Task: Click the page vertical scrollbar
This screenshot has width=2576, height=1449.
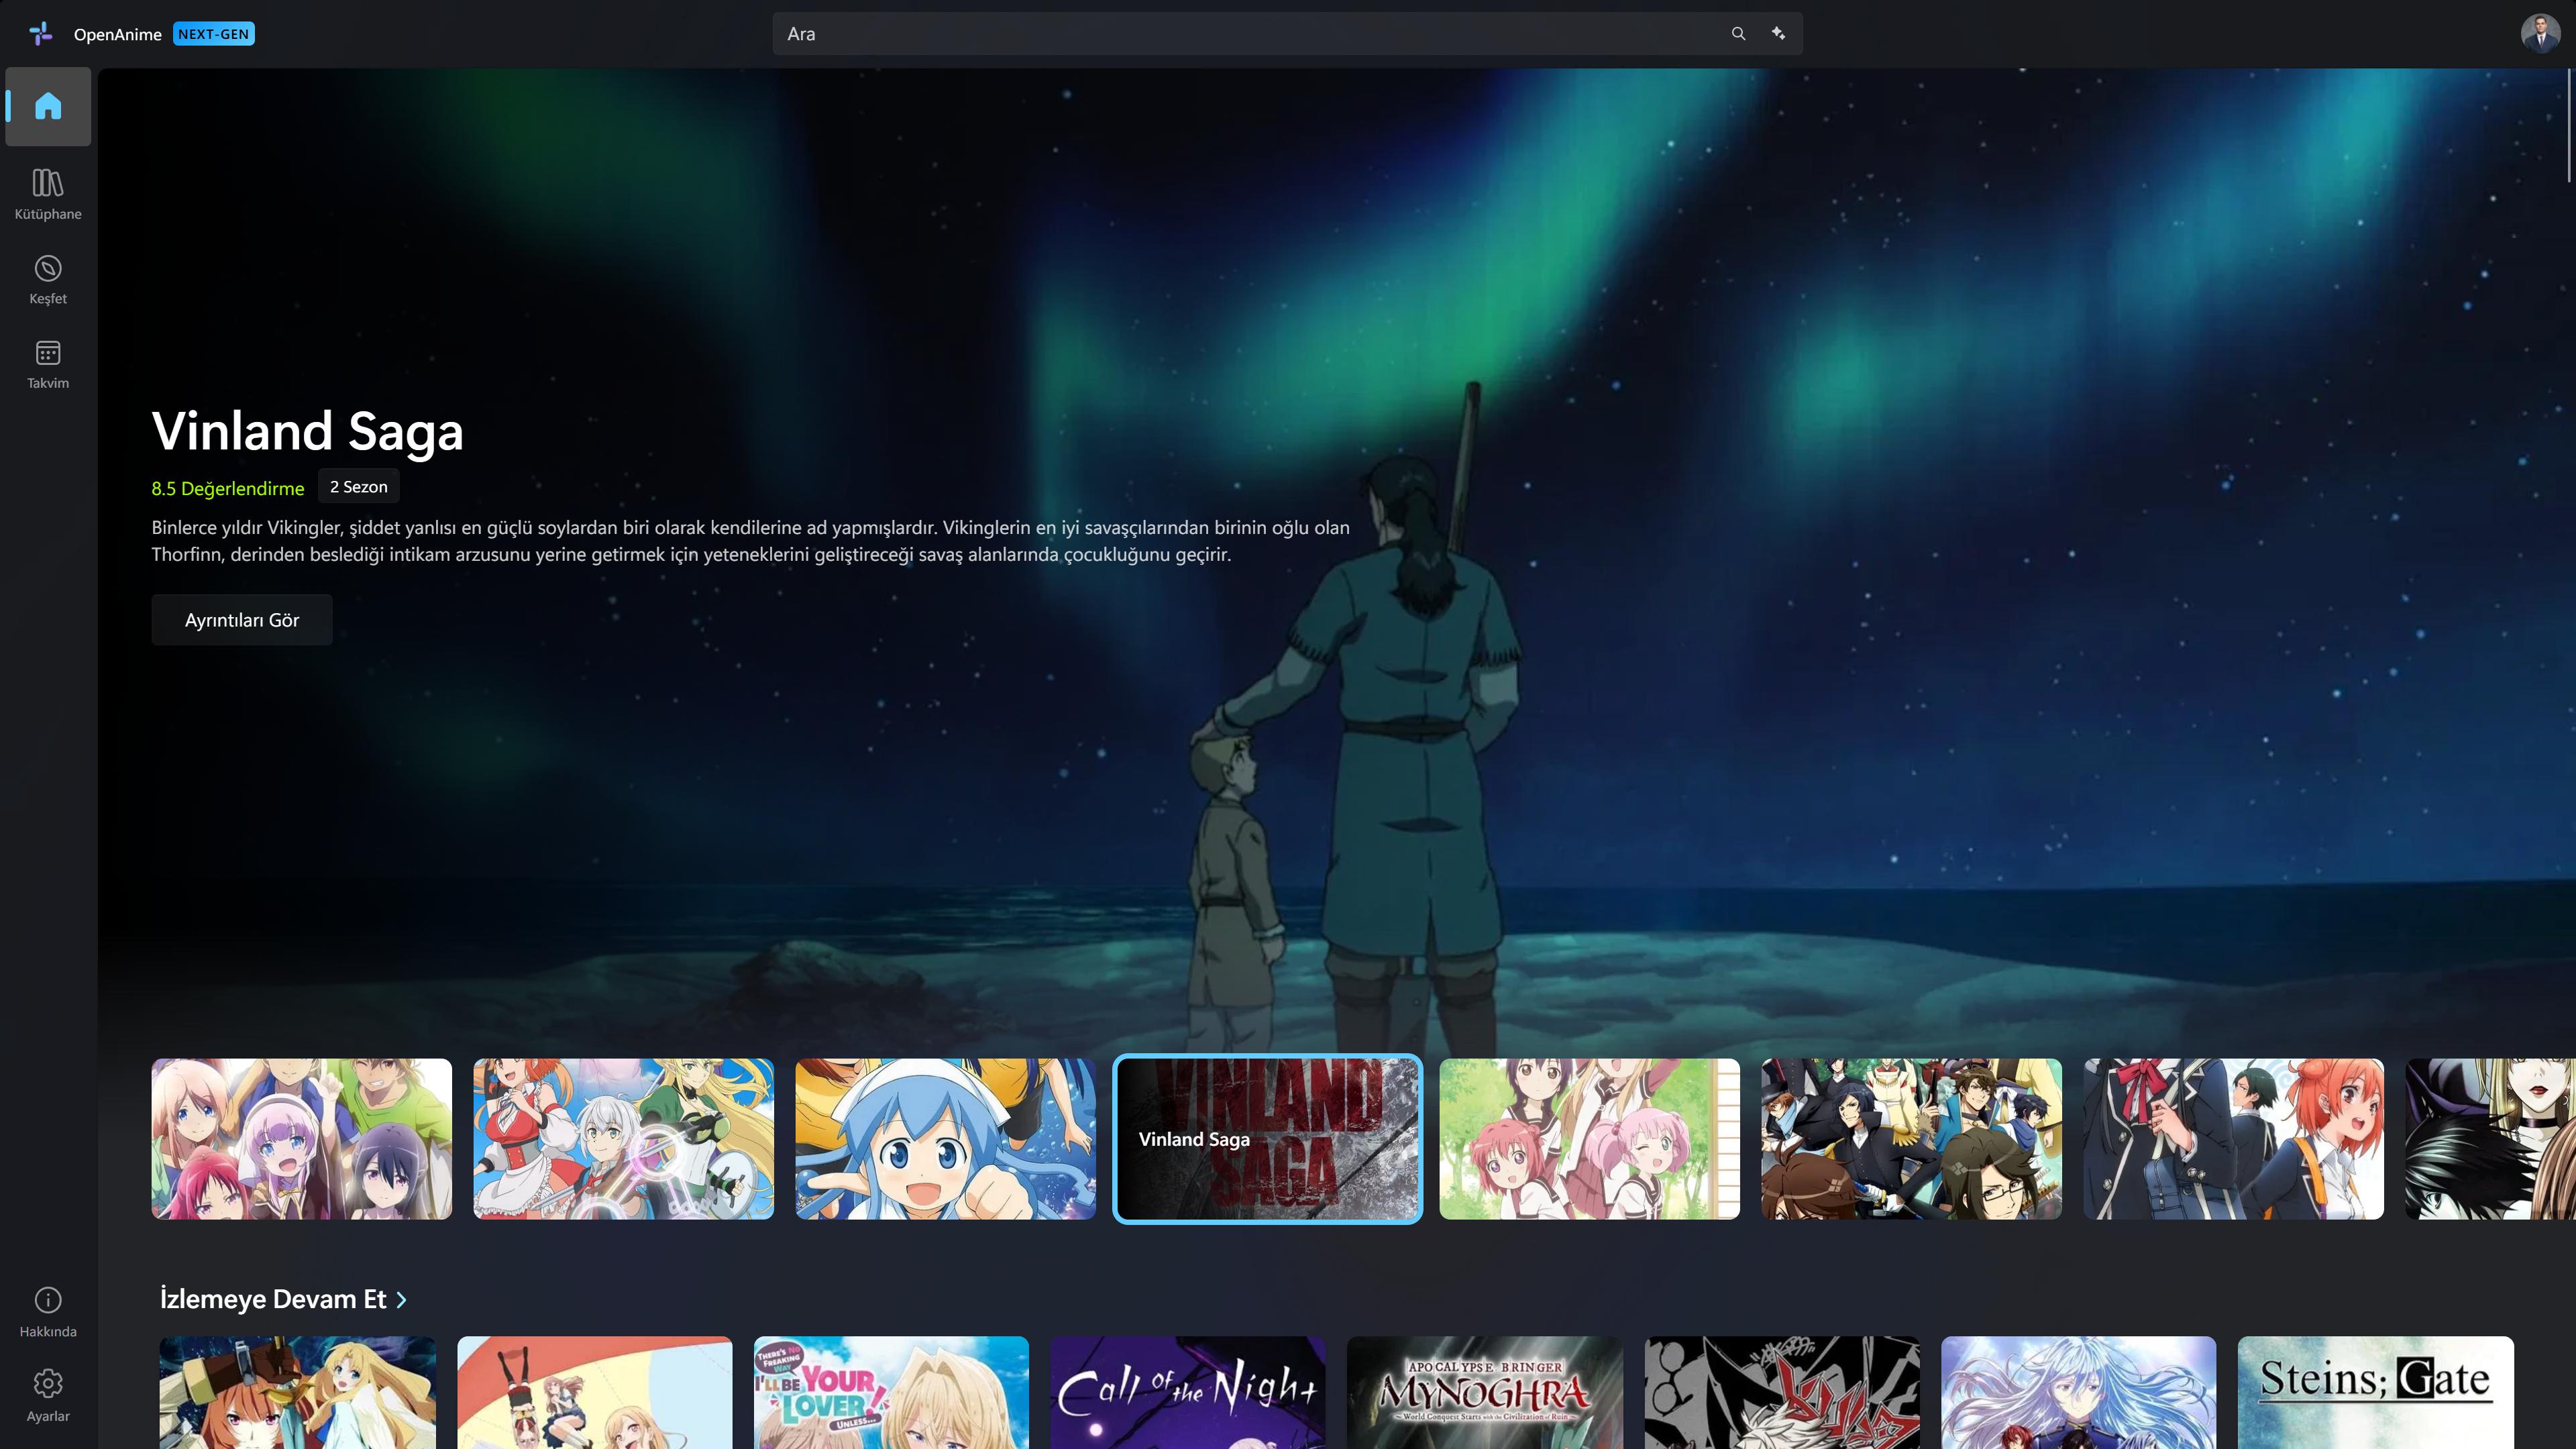Action: [x=2570, y=126]
